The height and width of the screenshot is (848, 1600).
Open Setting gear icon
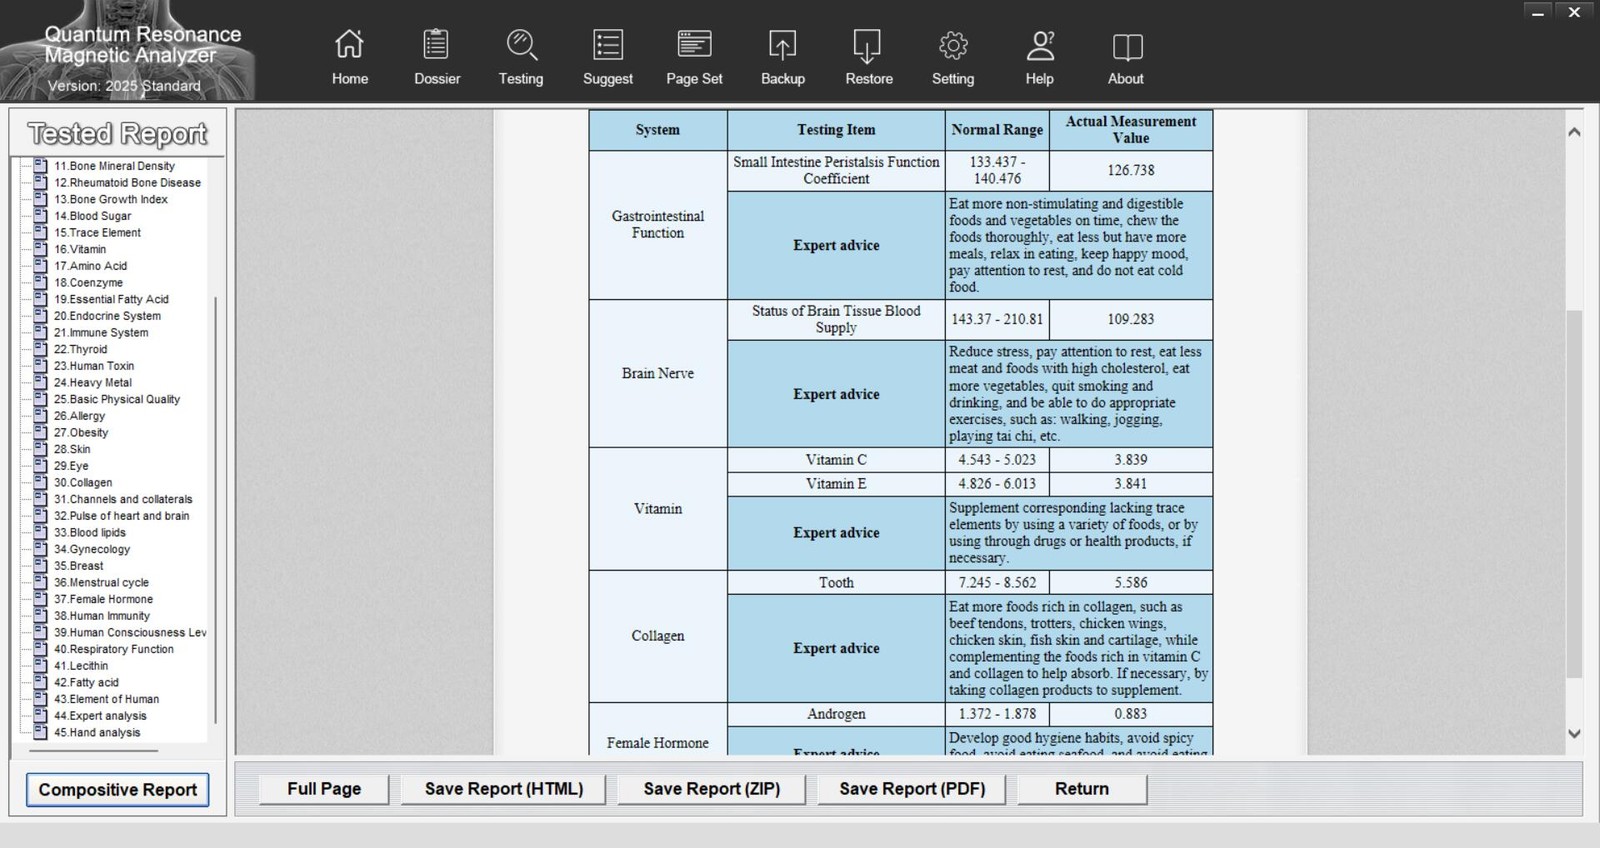tap(953, 45)
